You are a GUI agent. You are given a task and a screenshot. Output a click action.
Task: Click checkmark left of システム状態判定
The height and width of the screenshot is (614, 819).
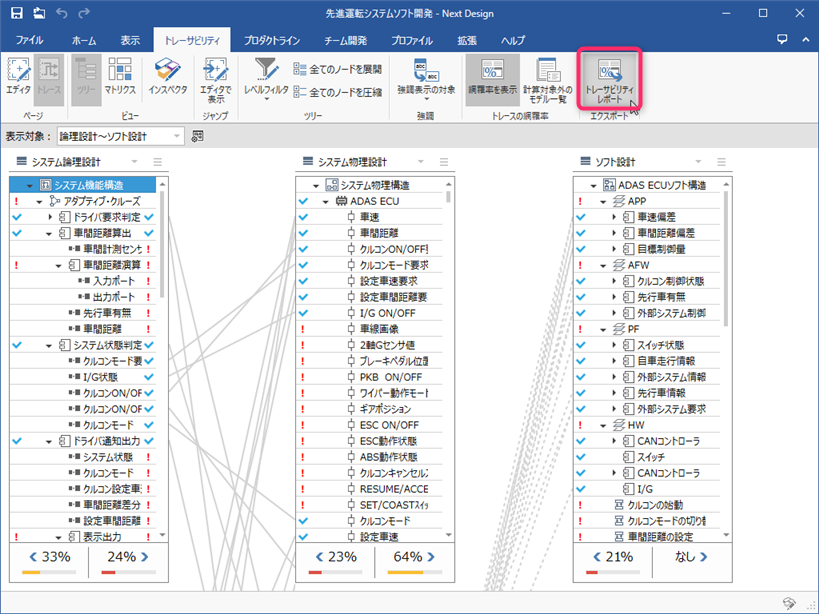(17, 345)
